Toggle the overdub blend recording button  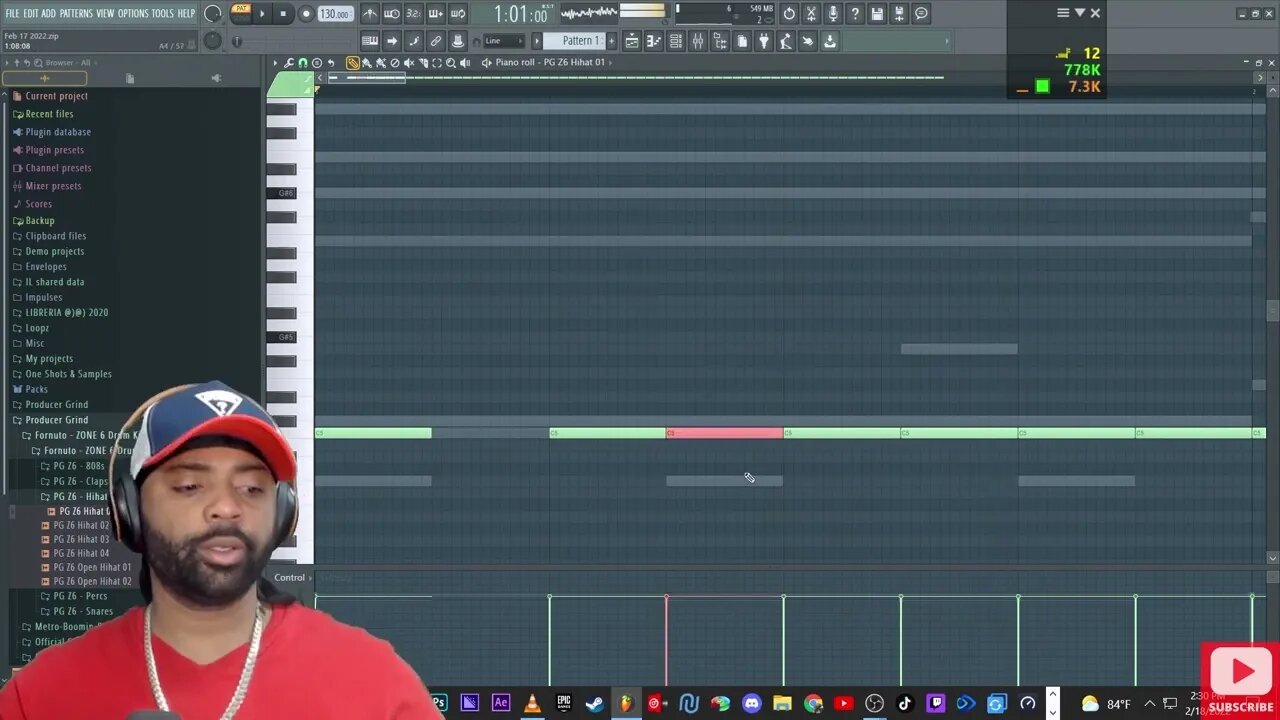pos(435,14)
